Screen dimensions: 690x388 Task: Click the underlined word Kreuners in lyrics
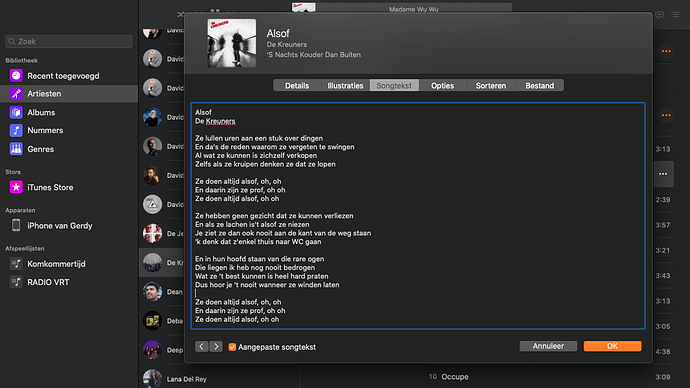pyautogui.click(x=220, y=121)
